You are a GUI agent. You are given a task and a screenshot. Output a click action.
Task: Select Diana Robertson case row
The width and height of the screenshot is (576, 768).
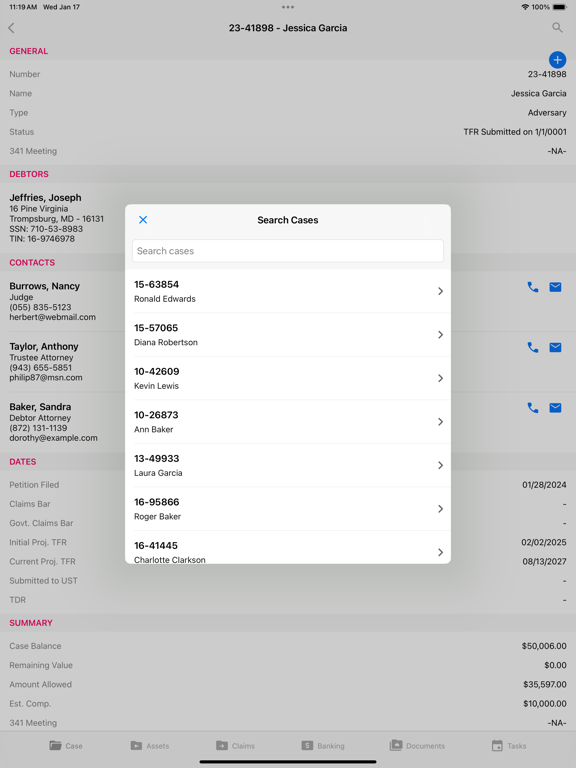click(288, 335)
